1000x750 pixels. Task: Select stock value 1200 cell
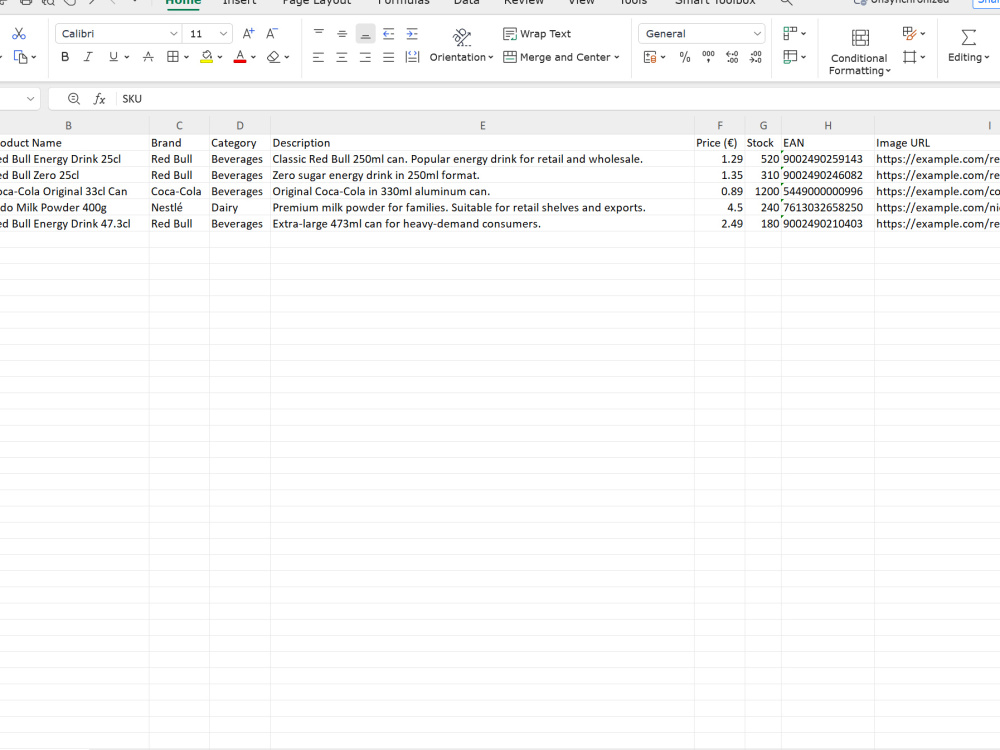763,191
